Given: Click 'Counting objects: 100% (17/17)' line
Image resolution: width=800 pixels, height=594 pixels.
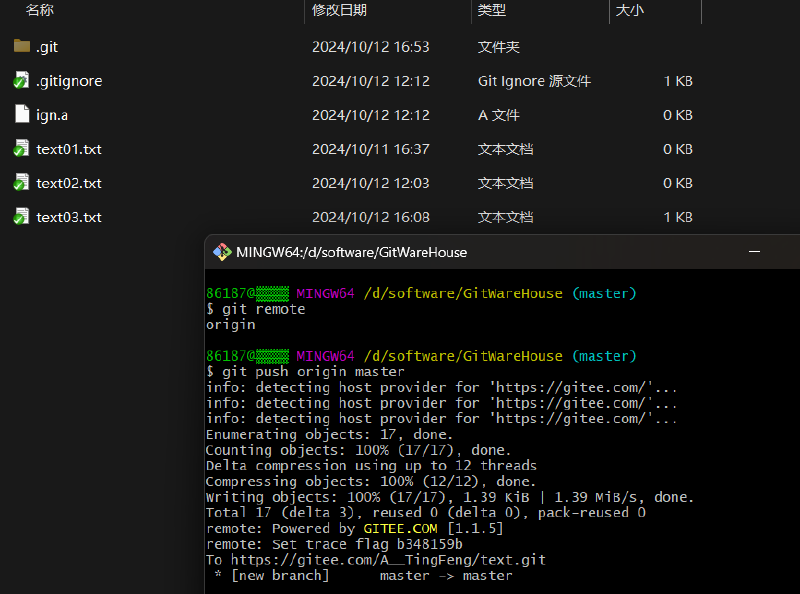Looking at the screenshot, I should pyautogui.click(x=358, y=450).
